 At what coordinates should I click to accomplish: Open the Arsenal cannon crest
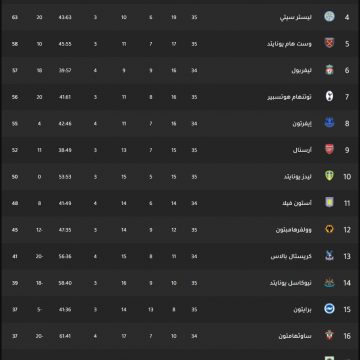point(329,150)
